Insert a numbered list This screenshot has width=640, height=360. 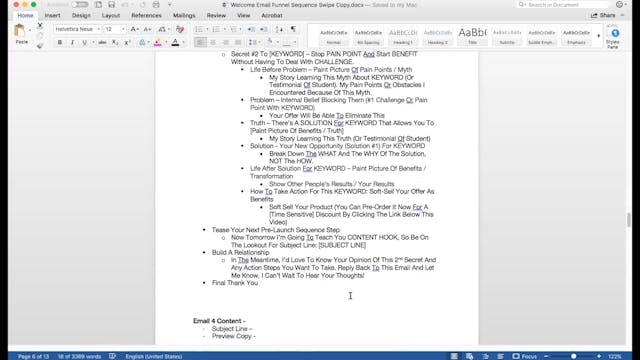216,29
